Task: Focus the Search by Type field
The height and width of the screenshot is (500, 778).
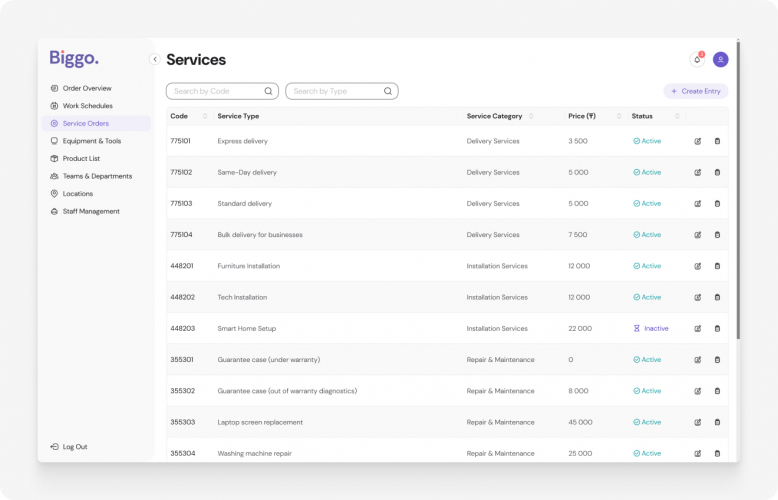Action: click(342, 91)
